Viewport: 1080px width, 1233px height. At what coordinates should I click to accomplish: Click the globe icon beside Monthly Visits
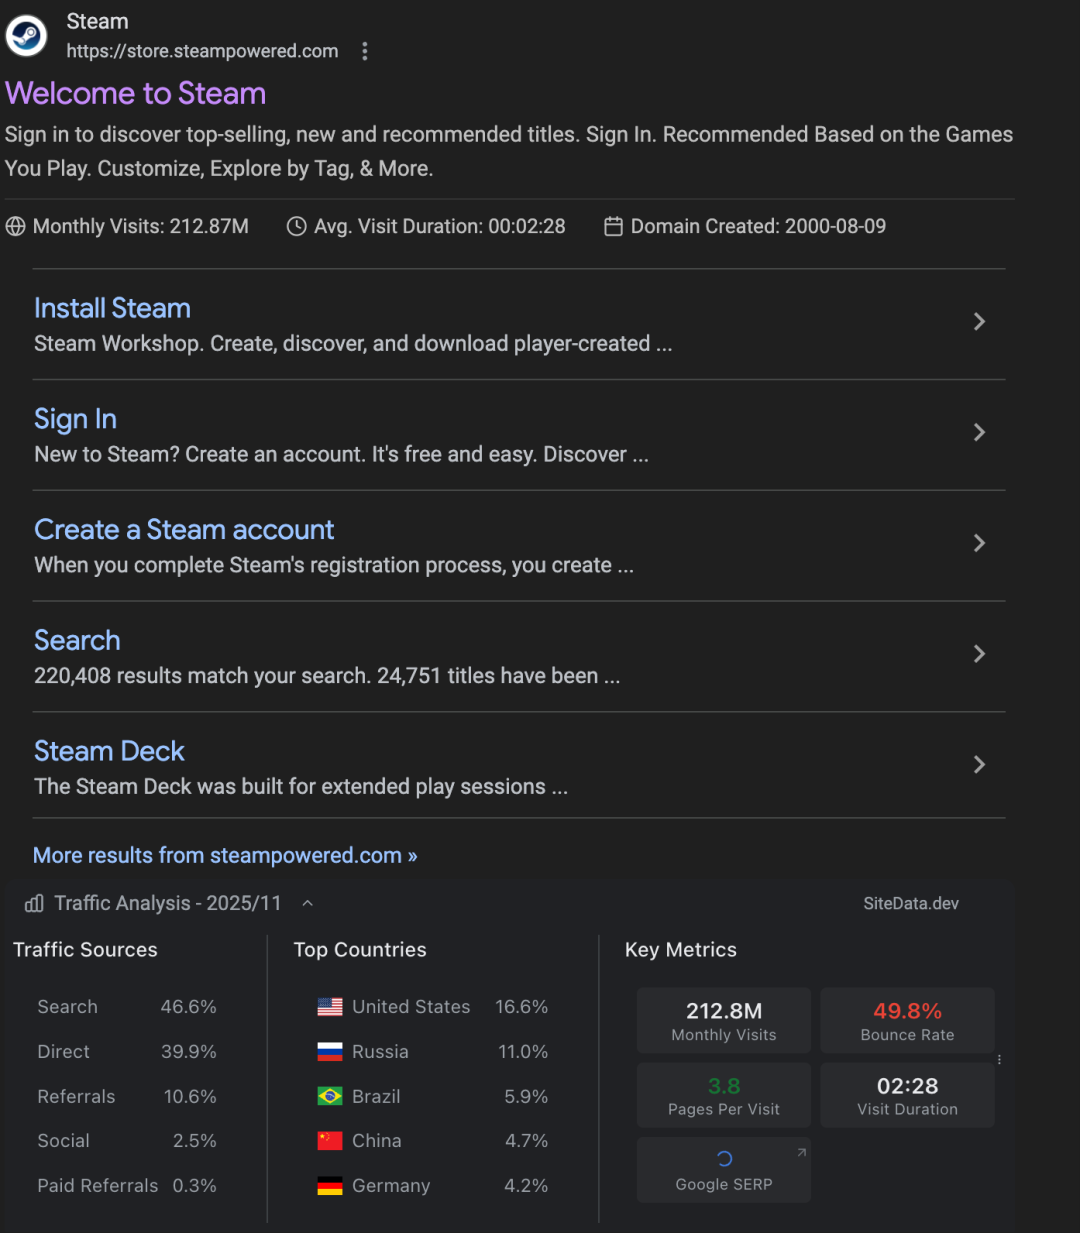tap(15, 226)
